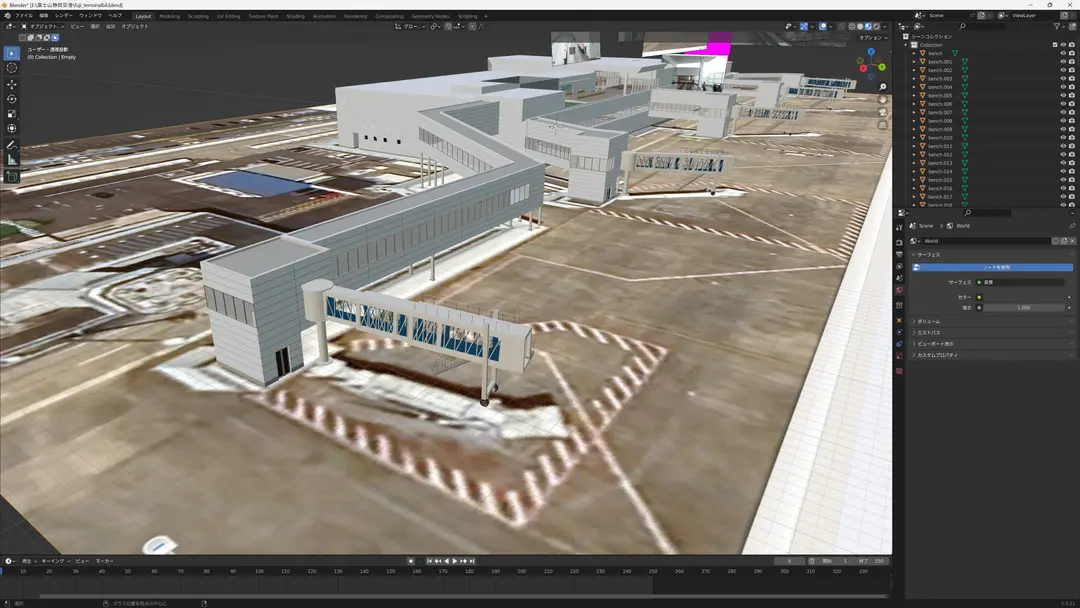
Task: Click the navigation gizmo's blue Z axis
Action: (871, 52)
